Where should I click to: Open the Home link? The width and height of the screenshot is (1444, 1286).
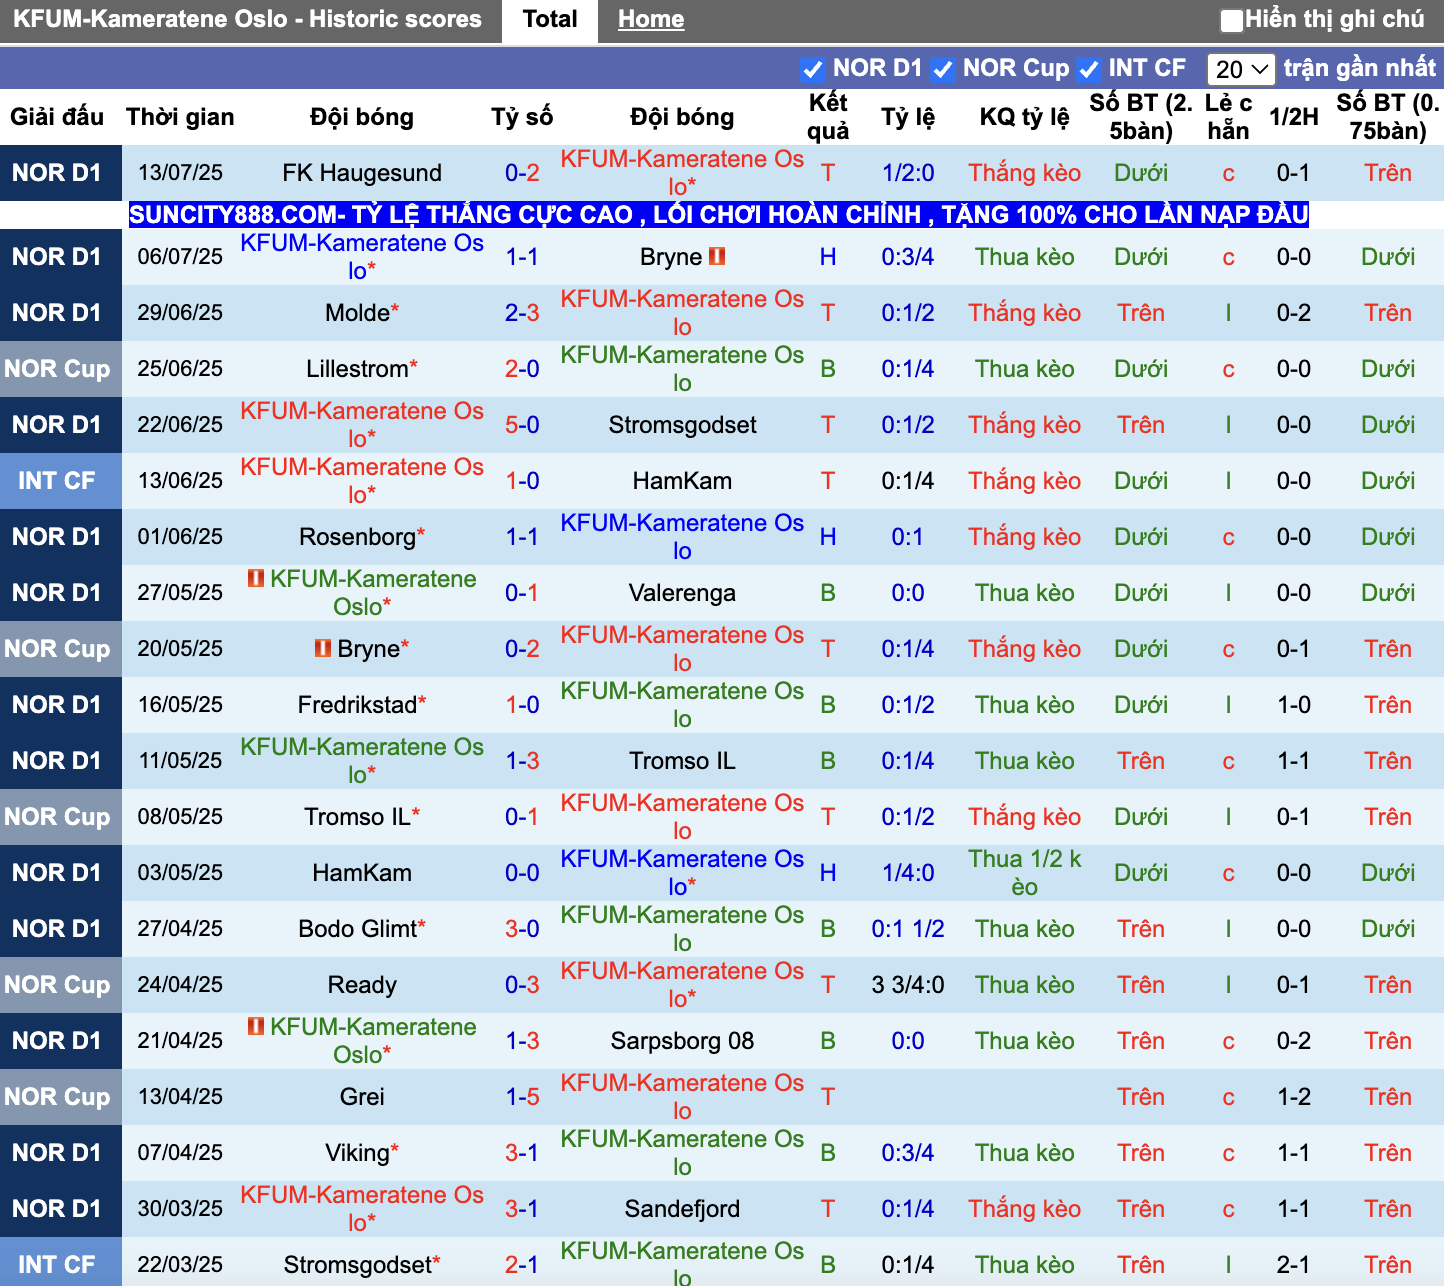[651, 19]
